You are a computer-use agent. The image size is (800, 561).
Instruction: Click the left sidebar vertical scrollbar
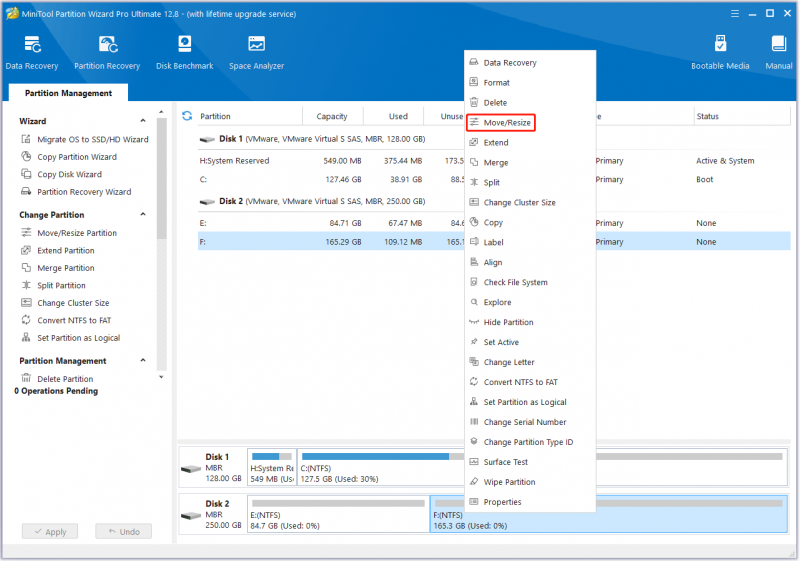coord(162,178)
